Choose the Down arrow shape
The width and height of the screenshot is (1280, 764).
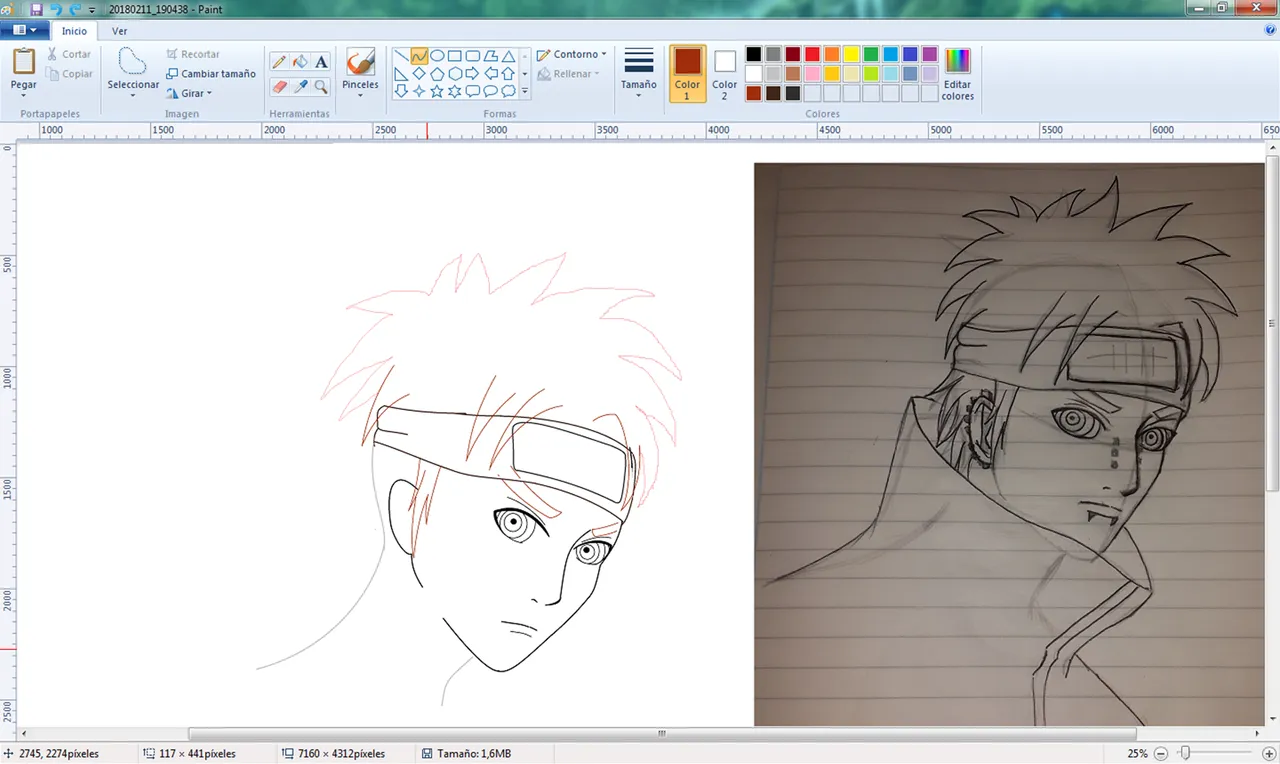coord(401,91)
